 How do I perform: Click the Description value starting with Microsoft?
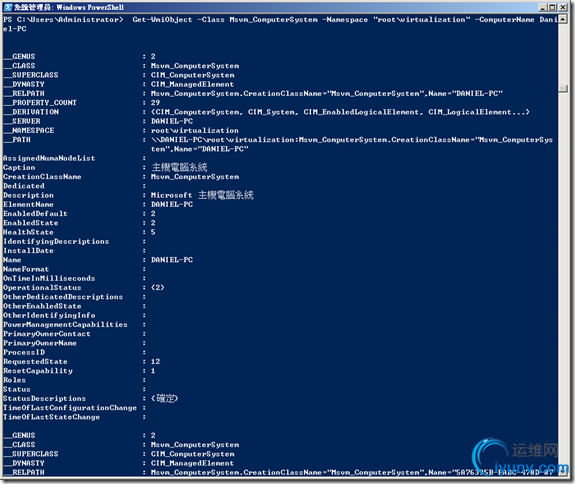coord(202,195)
